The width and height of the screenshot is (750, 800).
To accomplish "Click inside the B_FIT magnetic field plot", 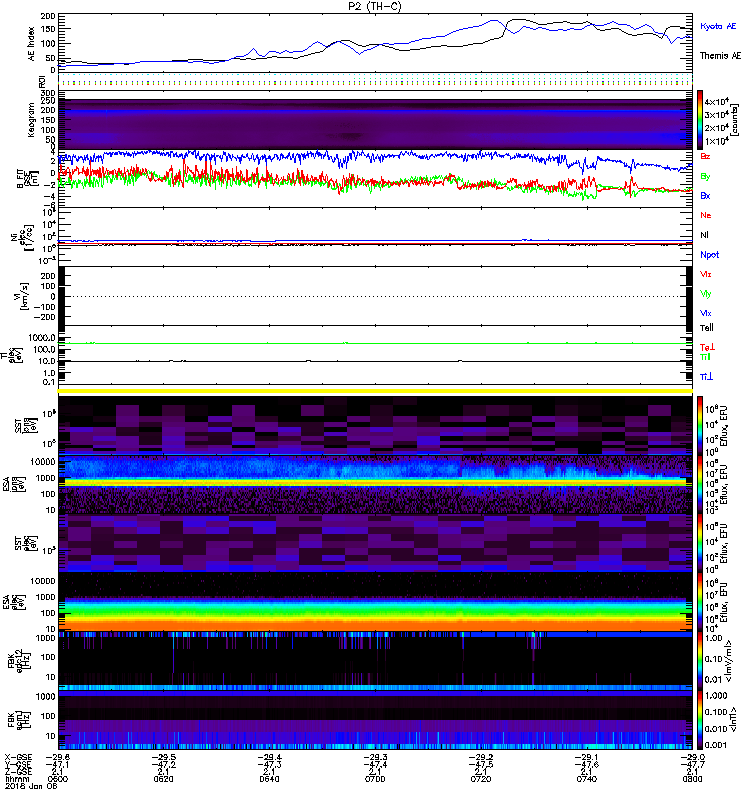I will tap(375, 179).
